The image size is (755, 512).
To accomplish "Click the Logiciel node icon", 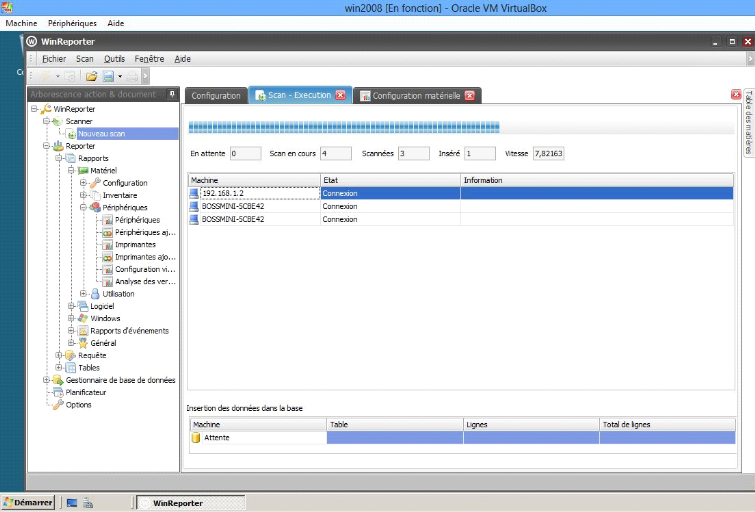I will click(x=83, y=306).
